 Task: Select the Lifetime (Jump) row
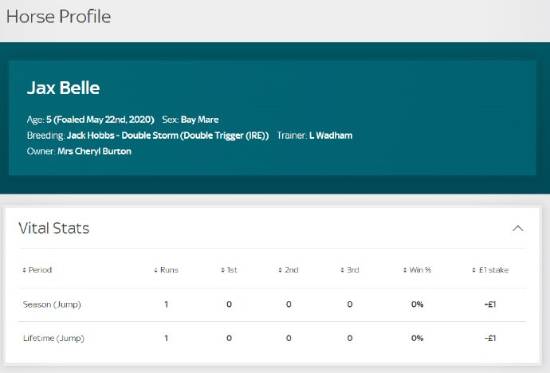[272, 338]
